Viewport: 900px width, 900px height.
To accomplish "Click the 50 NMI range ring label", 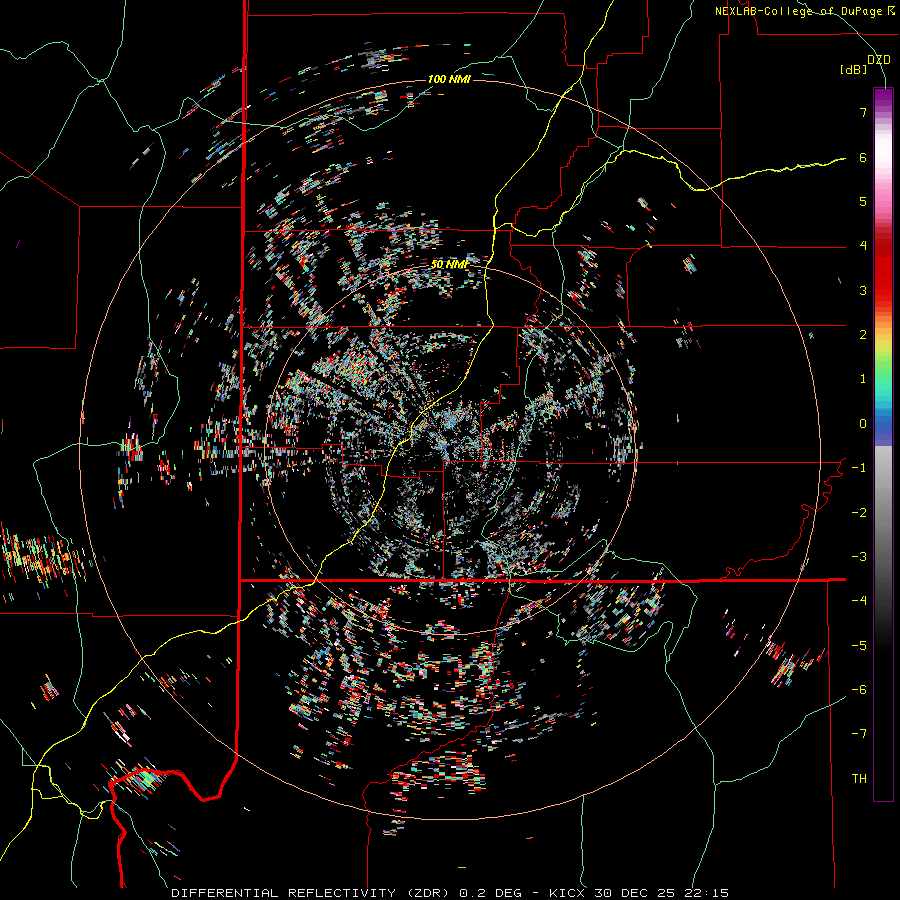I will pos(449,264).
